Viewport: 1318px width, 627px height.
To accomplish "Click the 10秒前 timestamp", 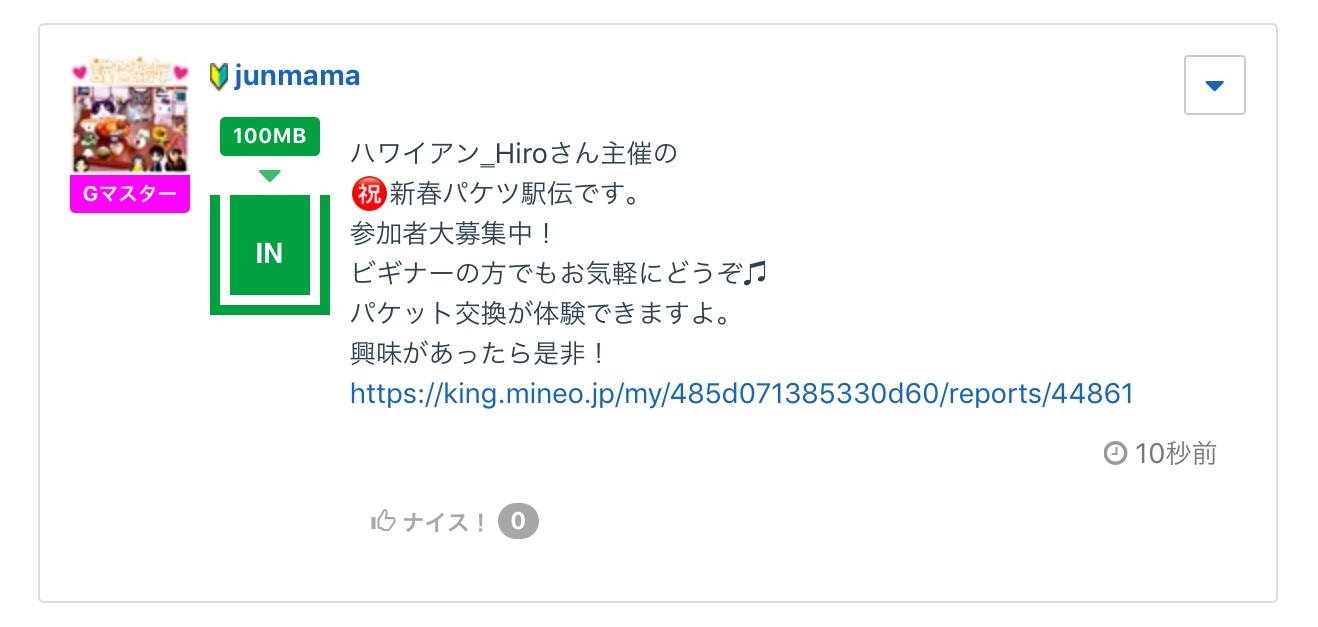I will [x=1176, y=454].
